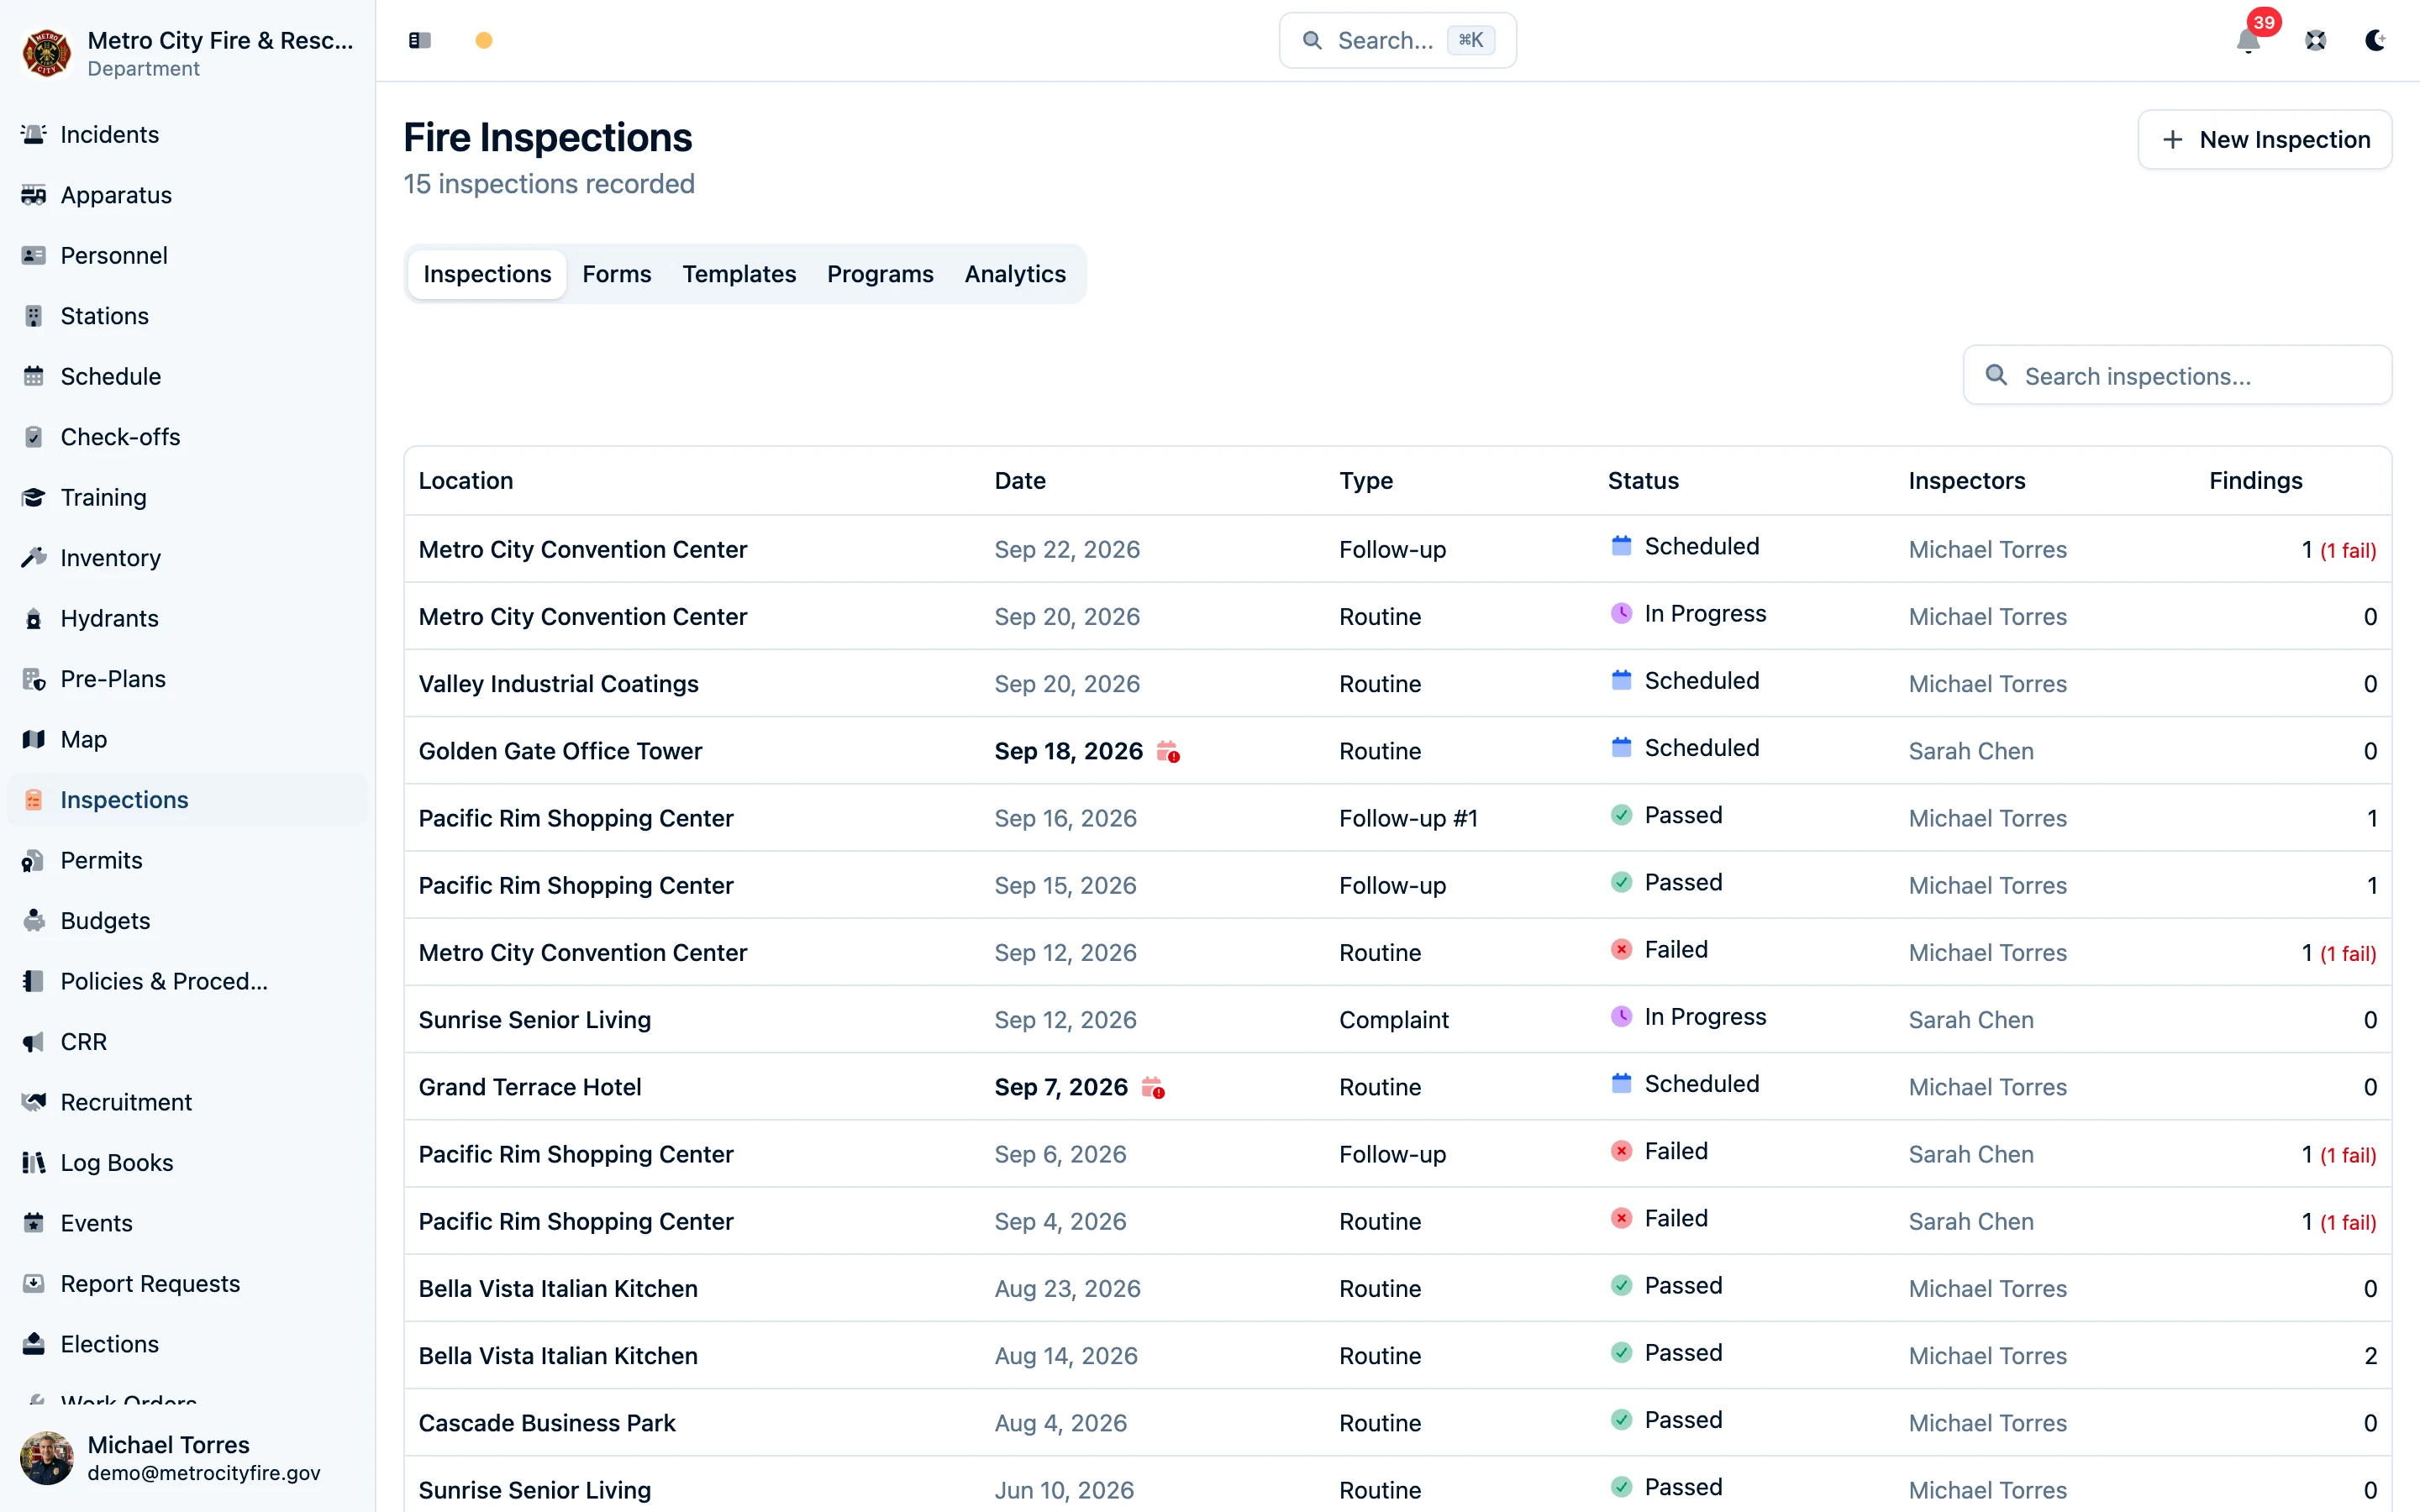Click the help lifebuoy icon
This screenshot has width=2420, height=1512.
click(2315, 40)
